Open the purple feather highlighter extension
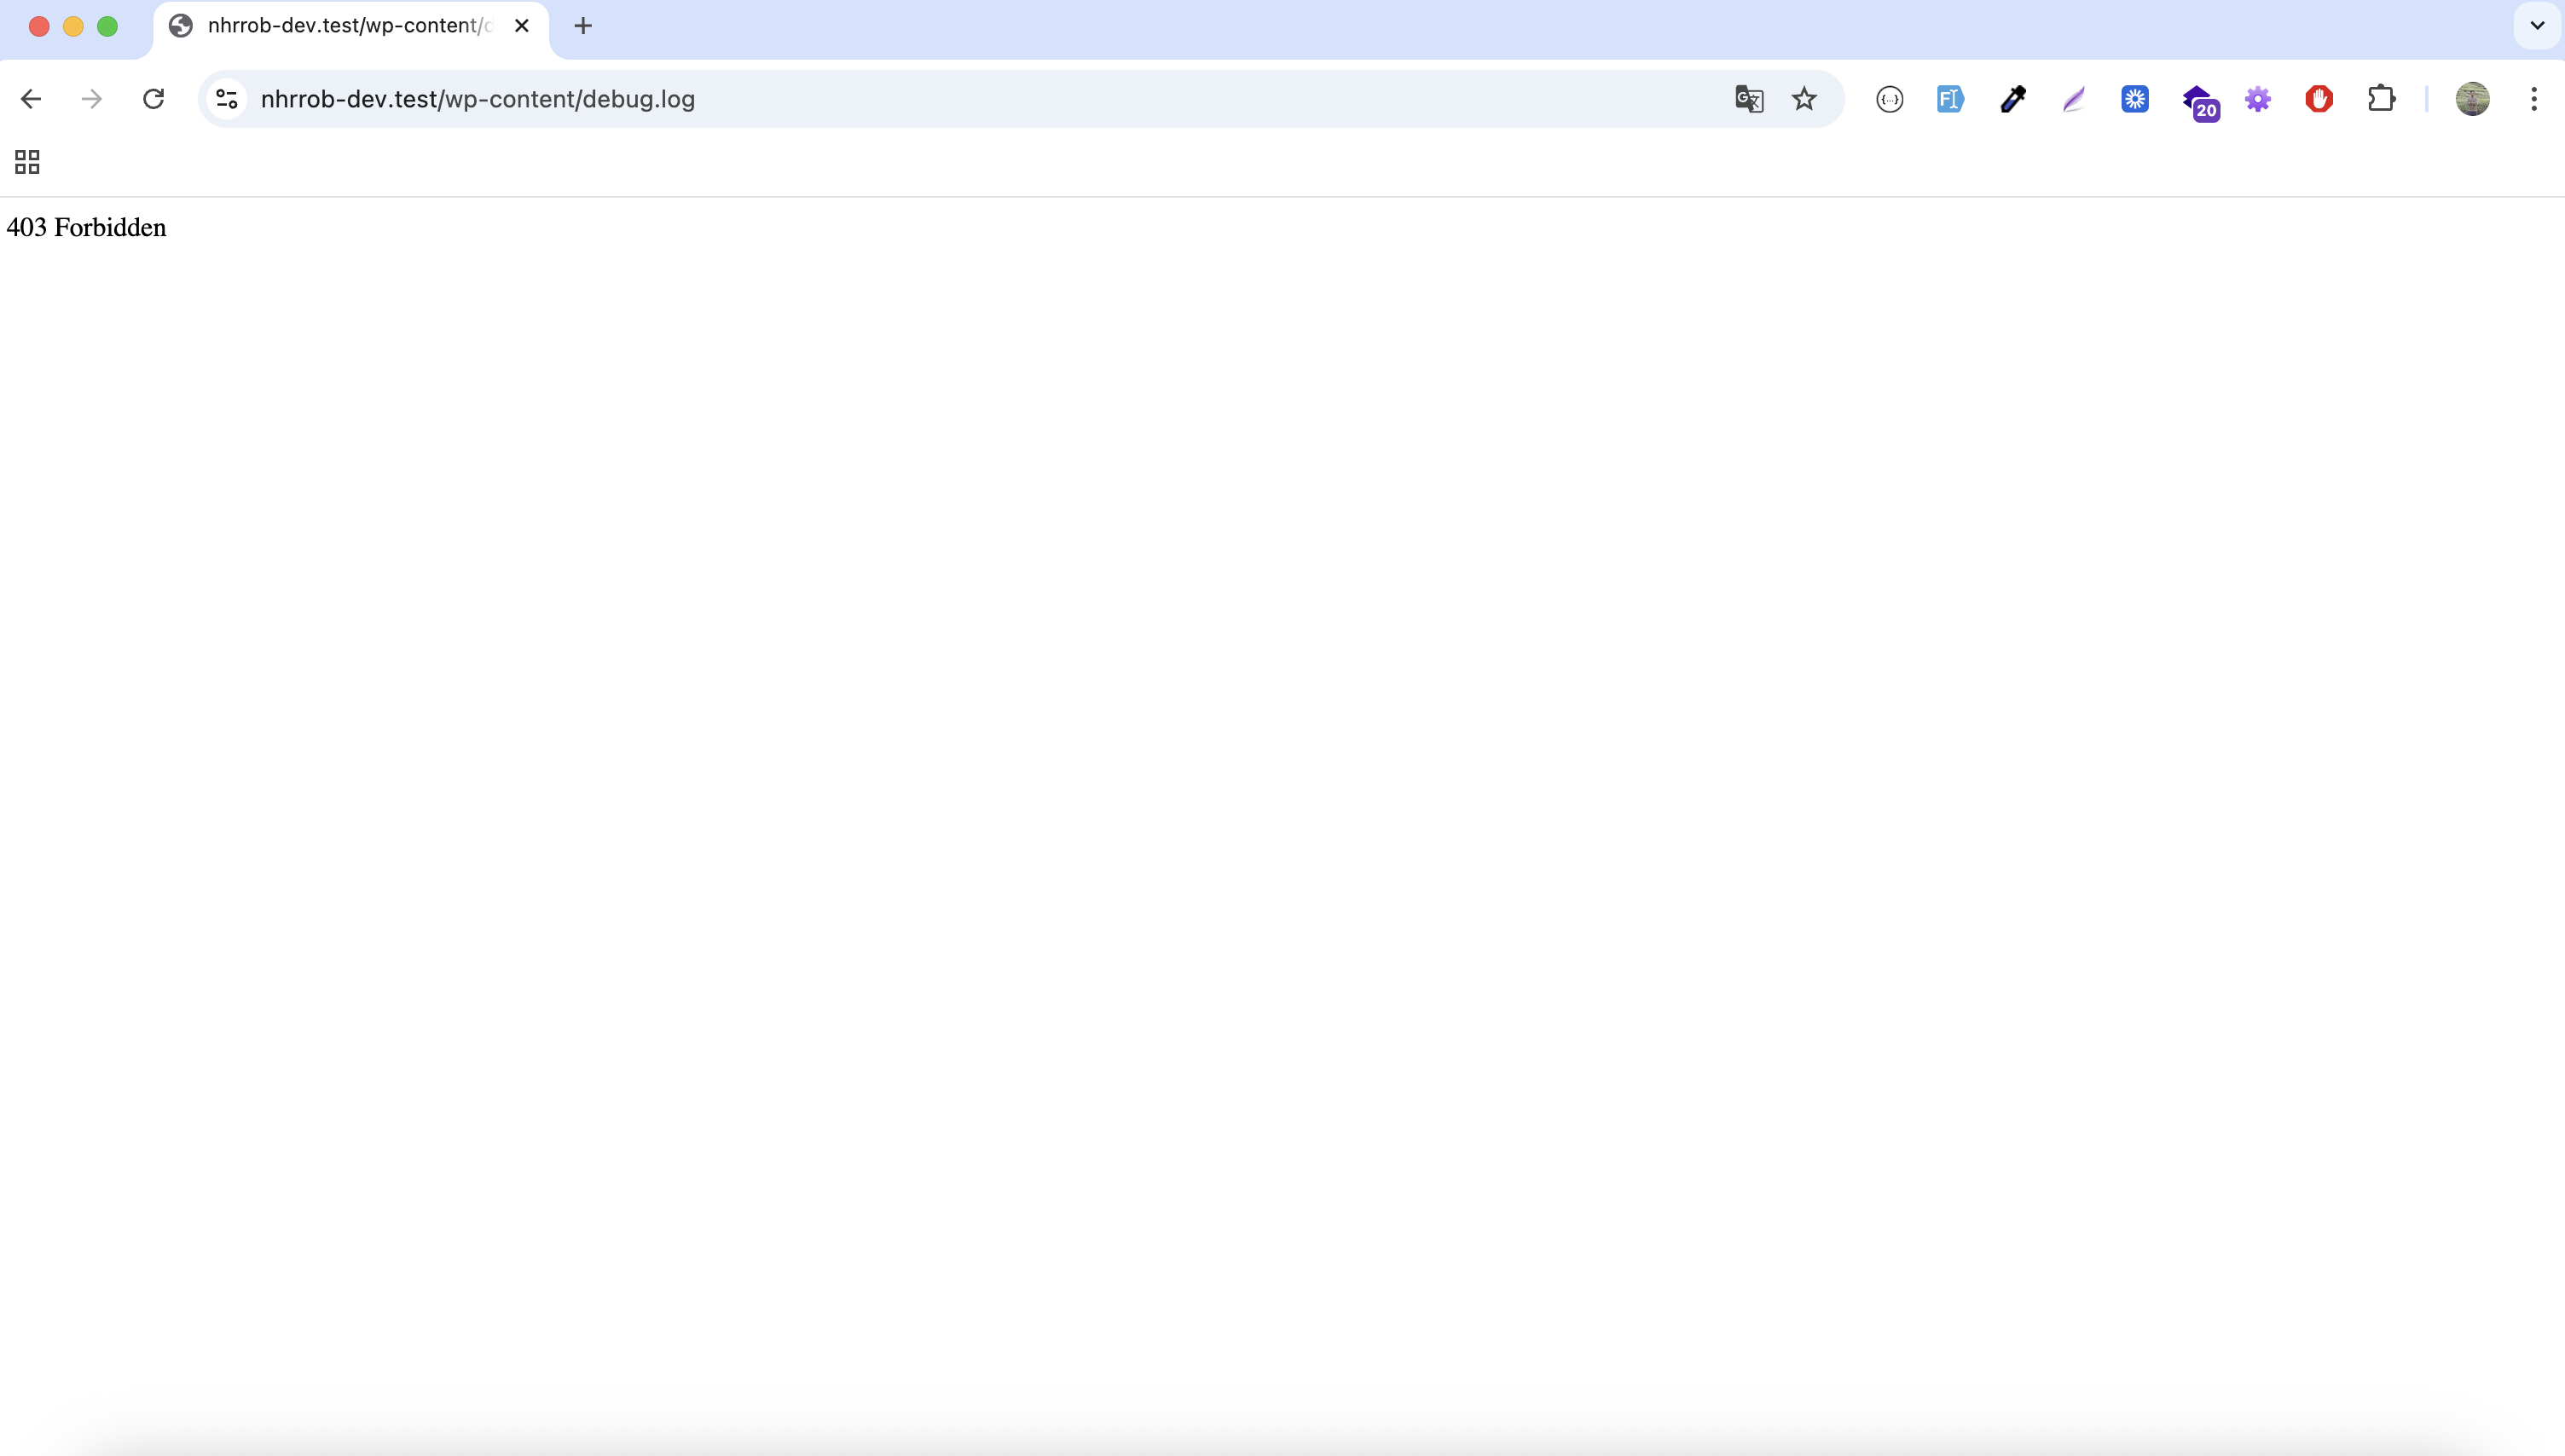The image size is (2565, 1456). pos(2073,98)
